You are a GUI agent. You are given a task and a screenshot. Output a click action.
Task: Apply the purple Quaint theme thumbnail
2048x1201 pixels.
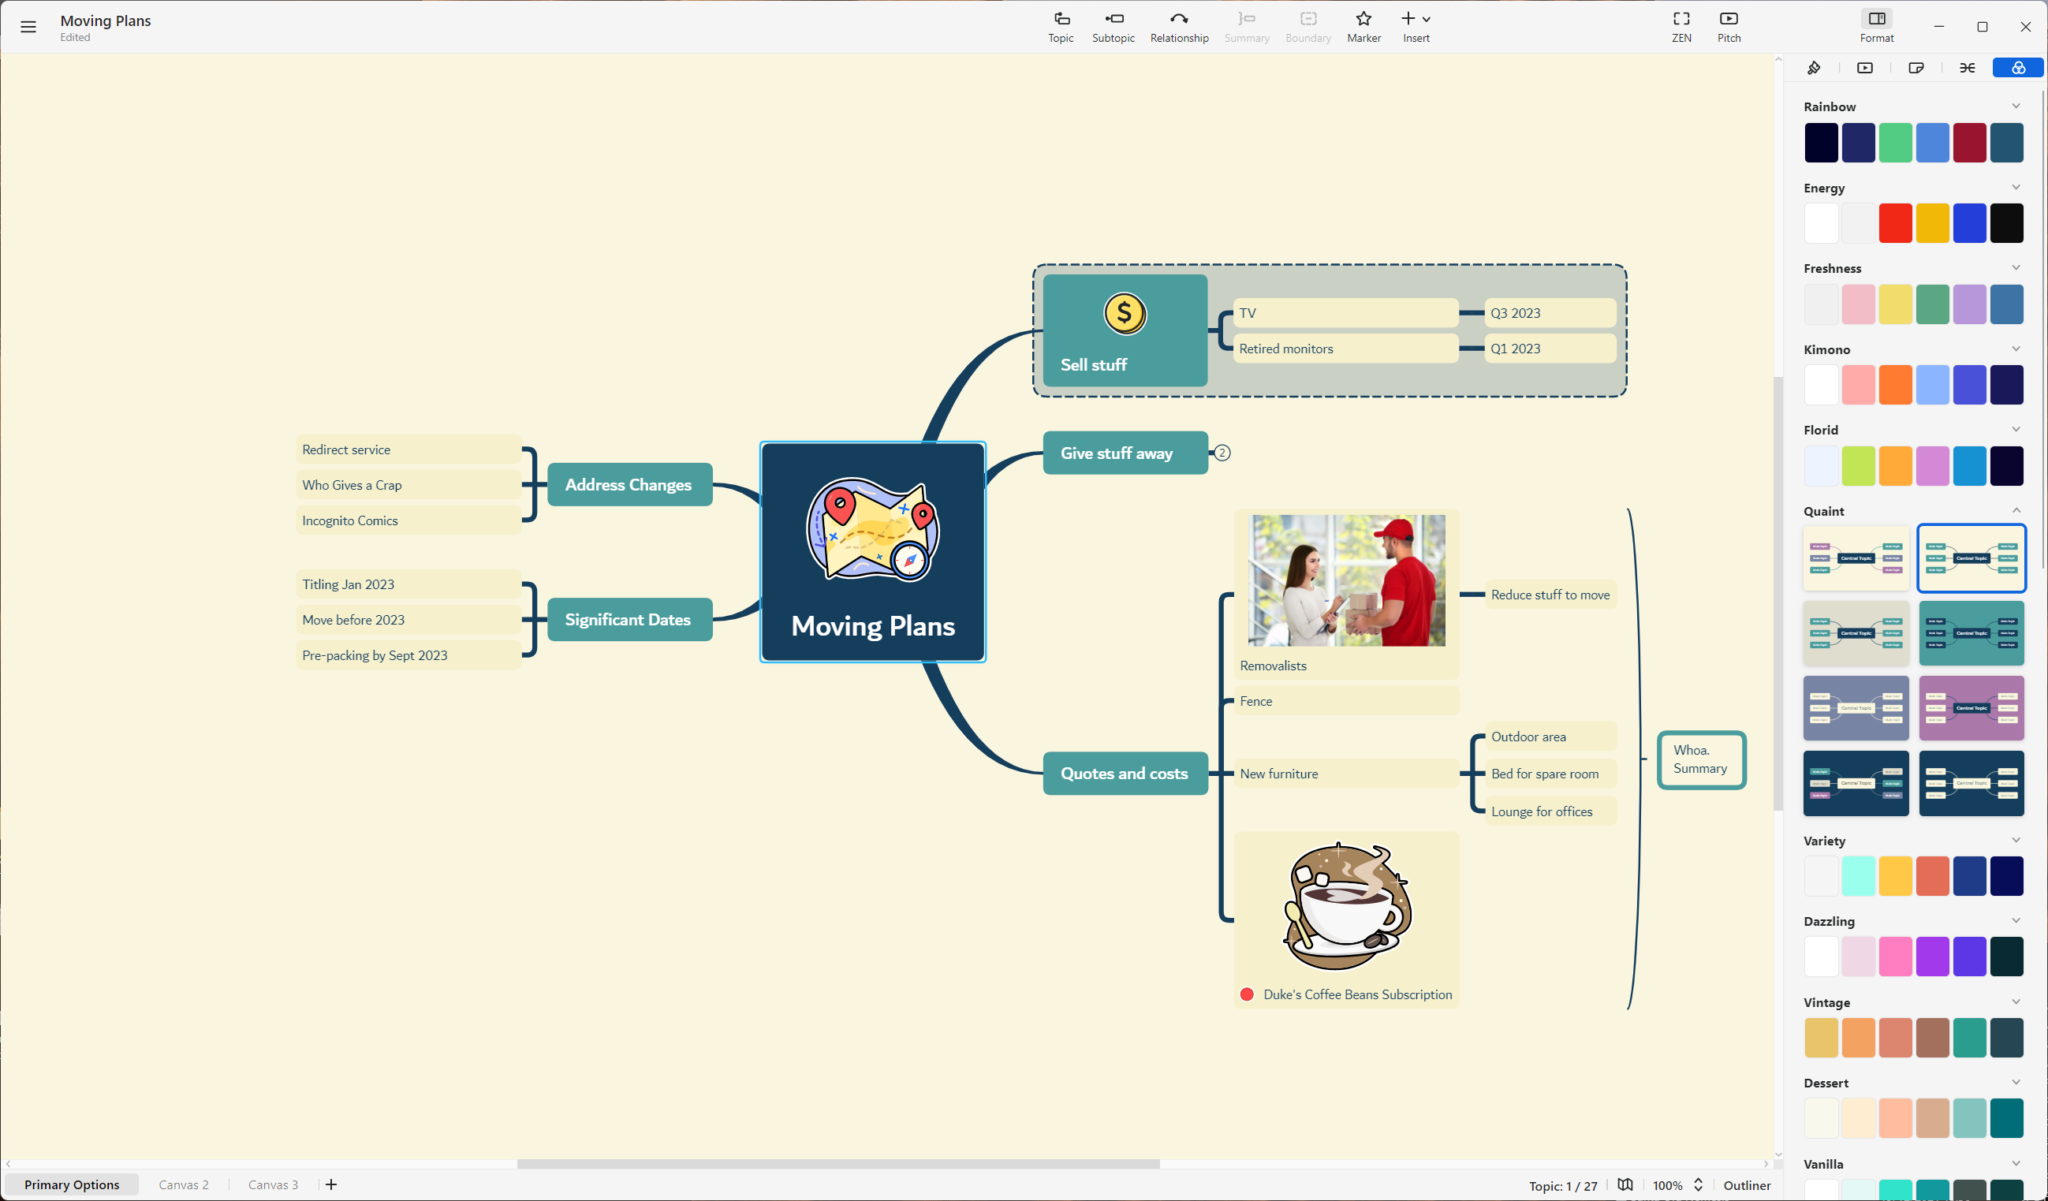pos(1971,707)
